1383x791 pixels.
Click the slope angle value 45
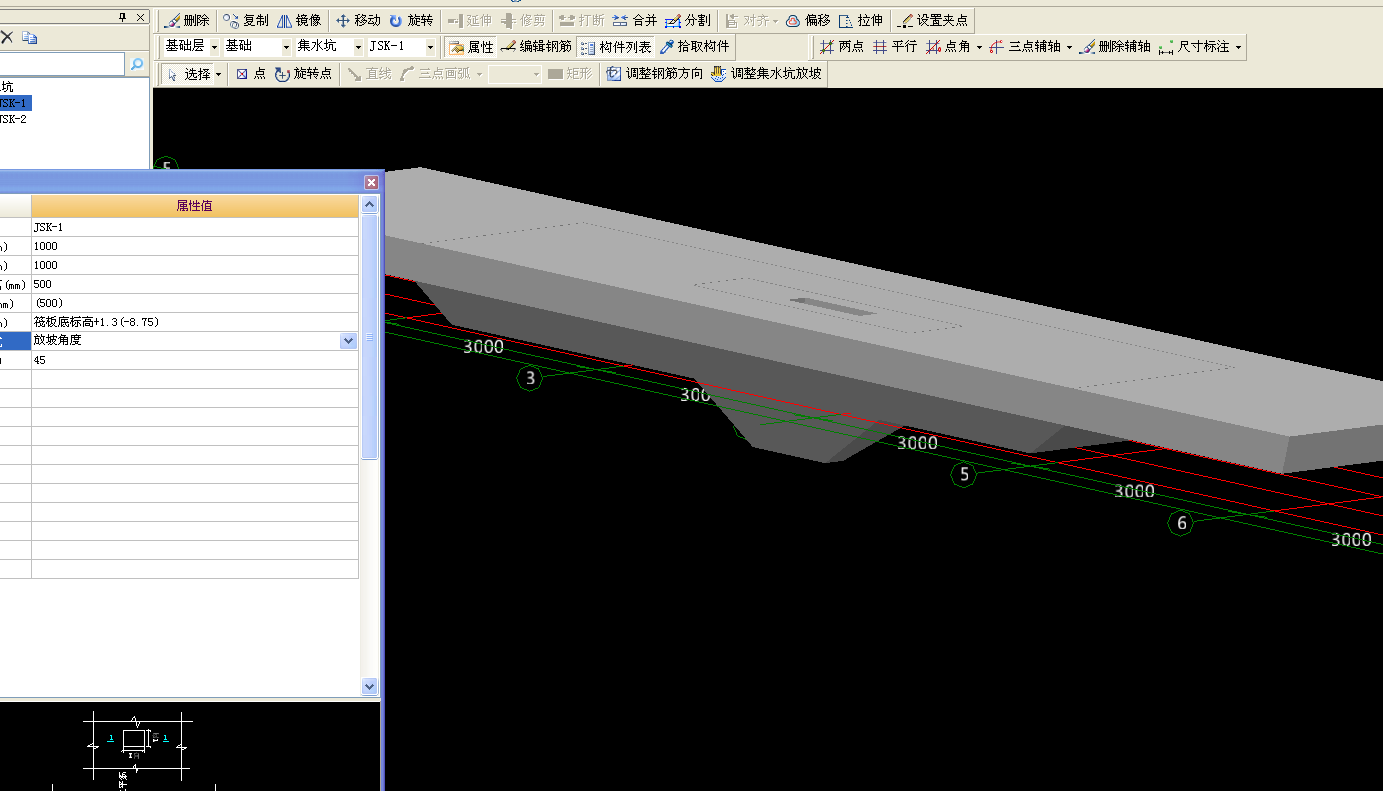coord(194,360)
